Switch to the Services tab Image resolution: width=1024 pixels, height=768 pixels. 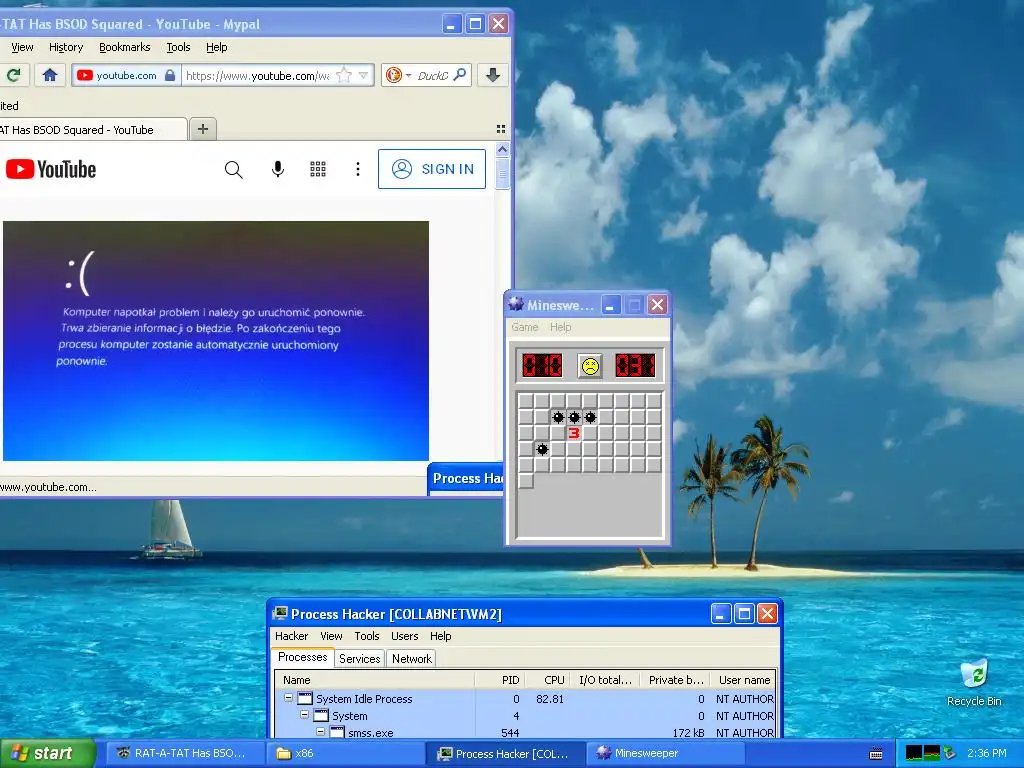[x=359, y=659]
